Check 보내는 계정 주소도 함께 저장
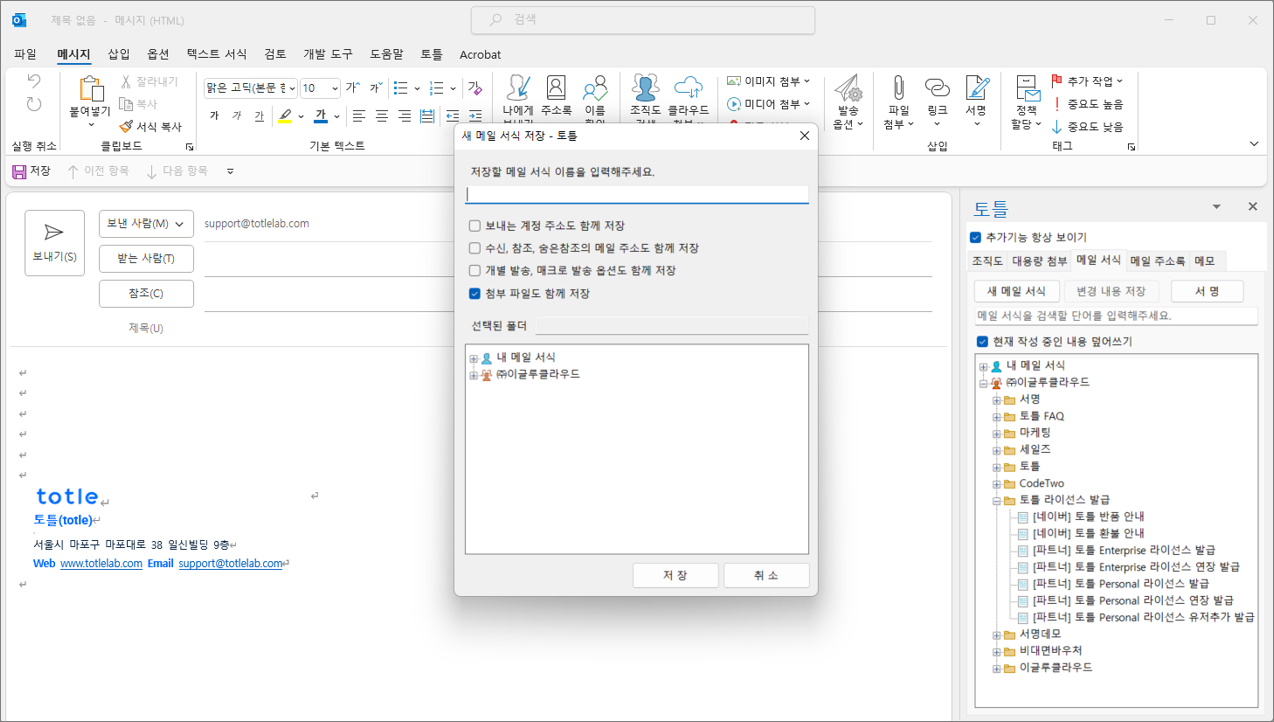 [475, 226]
